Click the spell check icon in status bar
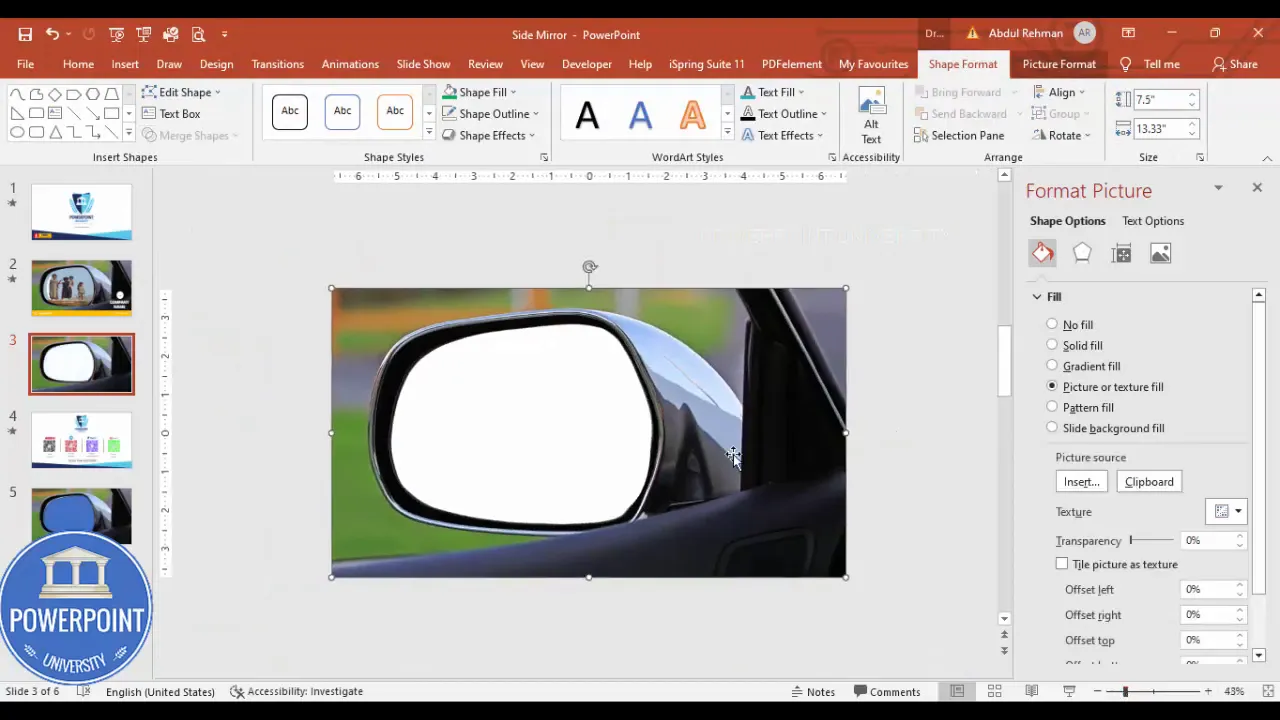 coord(83,691)
